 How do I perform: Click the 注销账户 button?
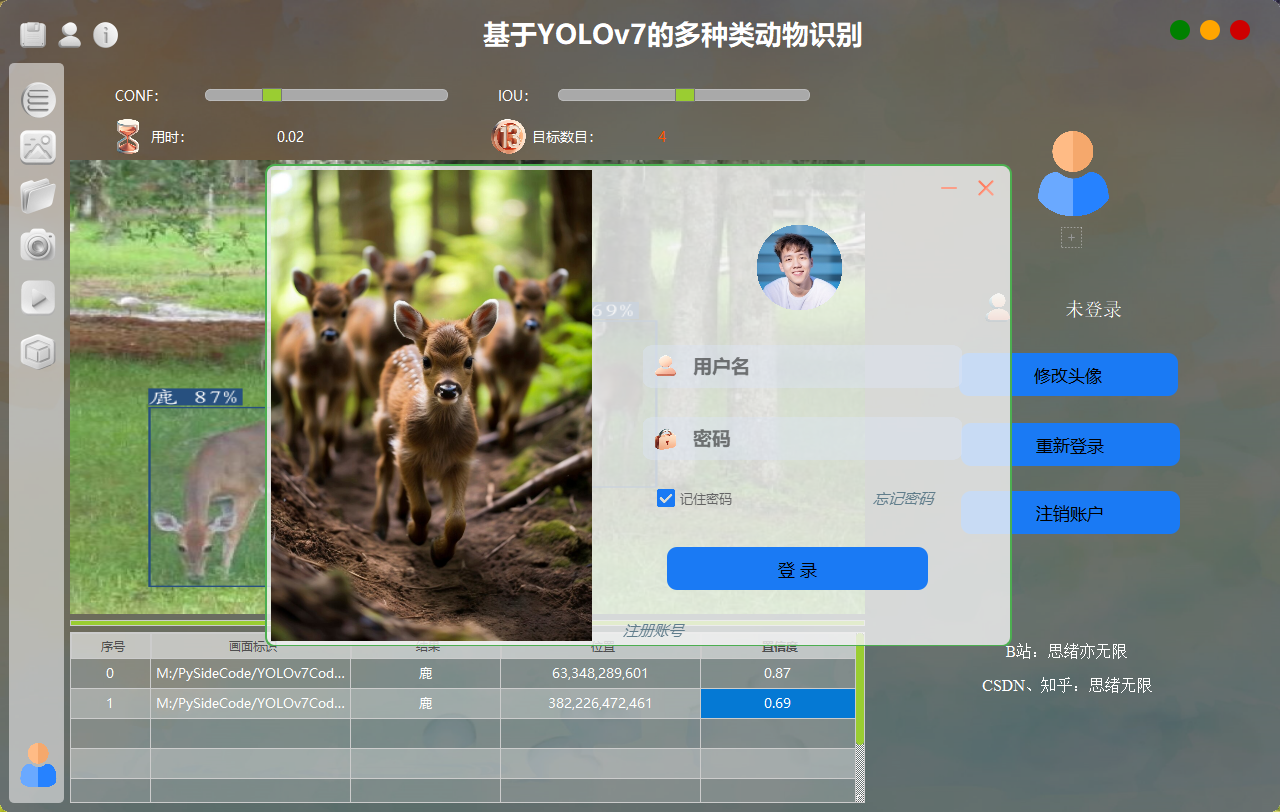pyautogui.click(x=1069, y=513)
